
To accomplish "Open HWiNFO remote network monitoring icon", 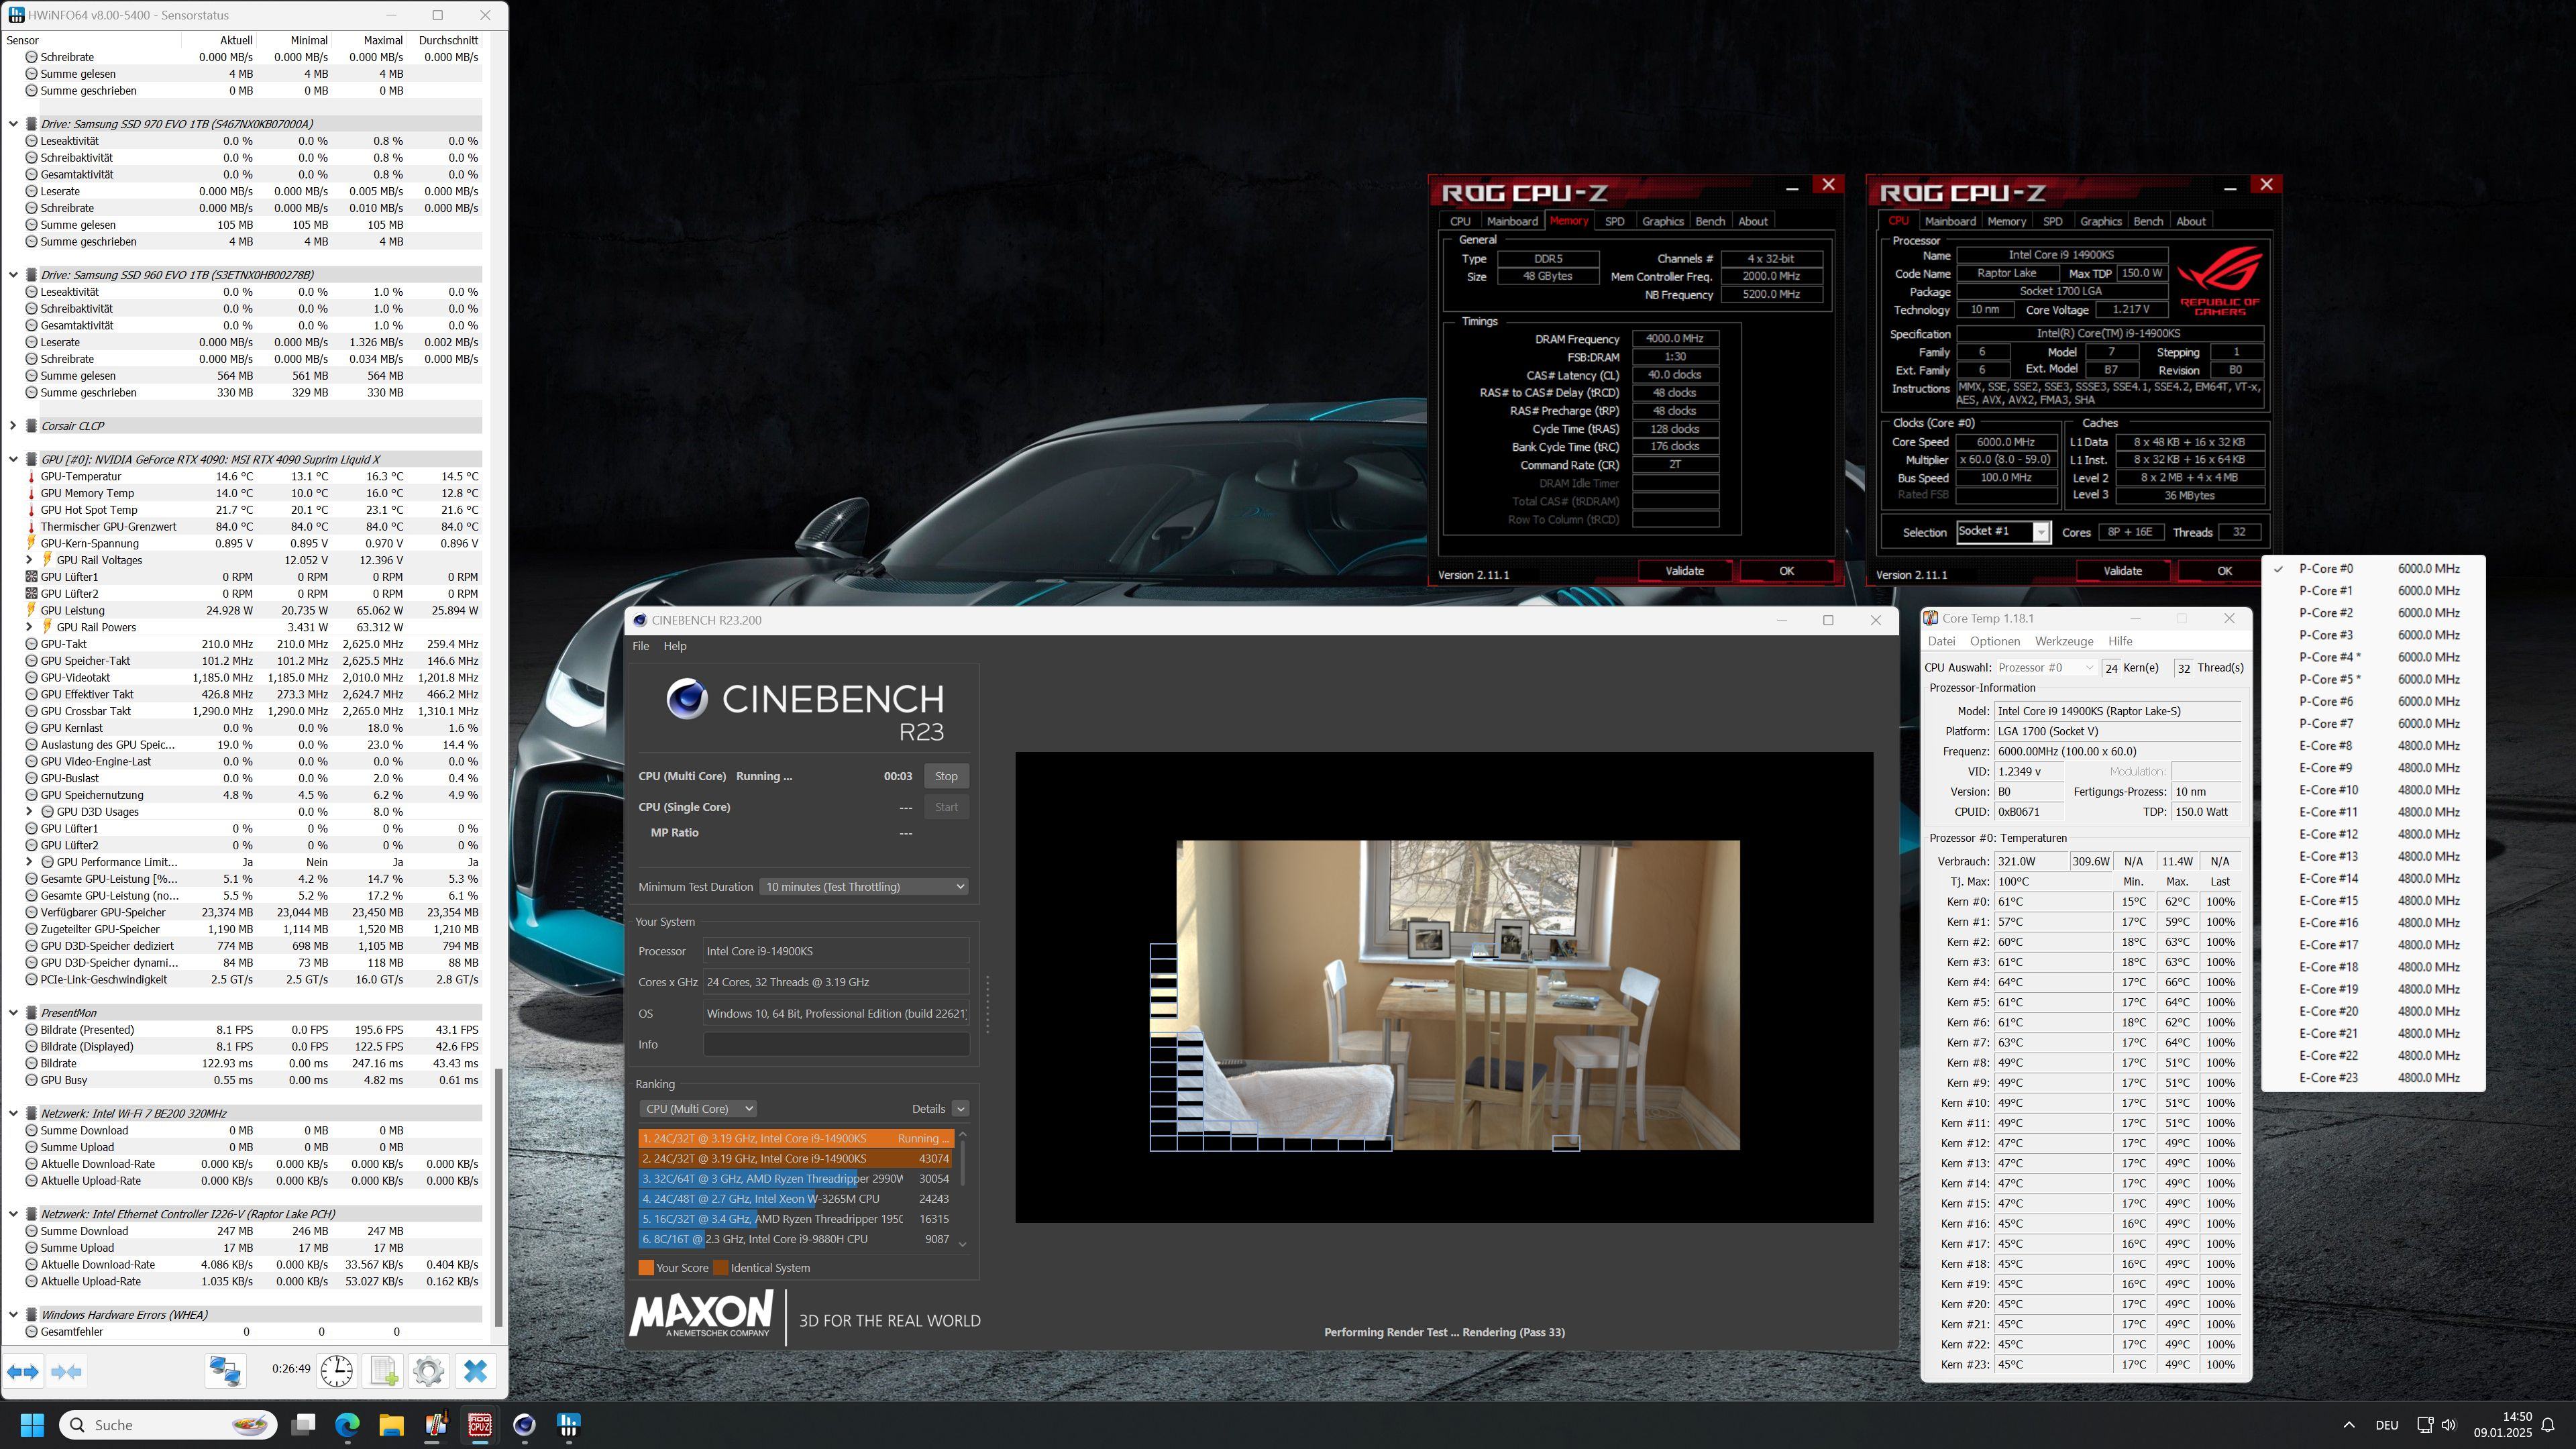I will pyautogui.click(x=225, y=1370).
